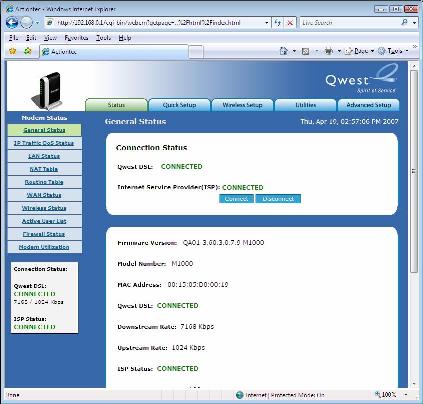Screen dimensions: 423x404
Task: Switch to the Advanced Setup tab
Action: click(368, 105)
